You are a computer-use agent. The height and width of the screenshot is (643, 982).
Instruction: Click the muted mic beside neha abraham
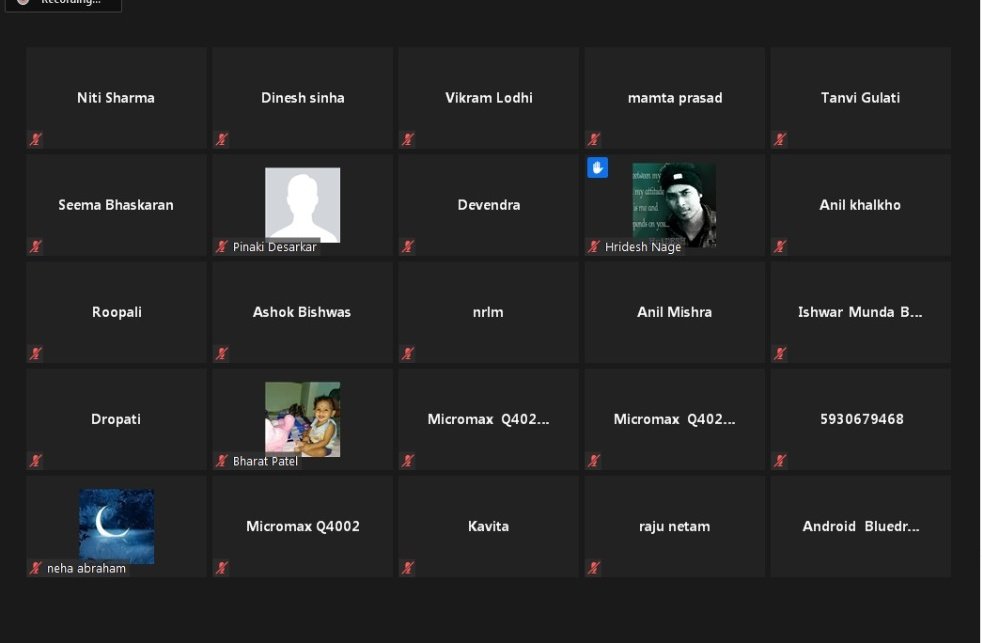click(x=36, y=568)
